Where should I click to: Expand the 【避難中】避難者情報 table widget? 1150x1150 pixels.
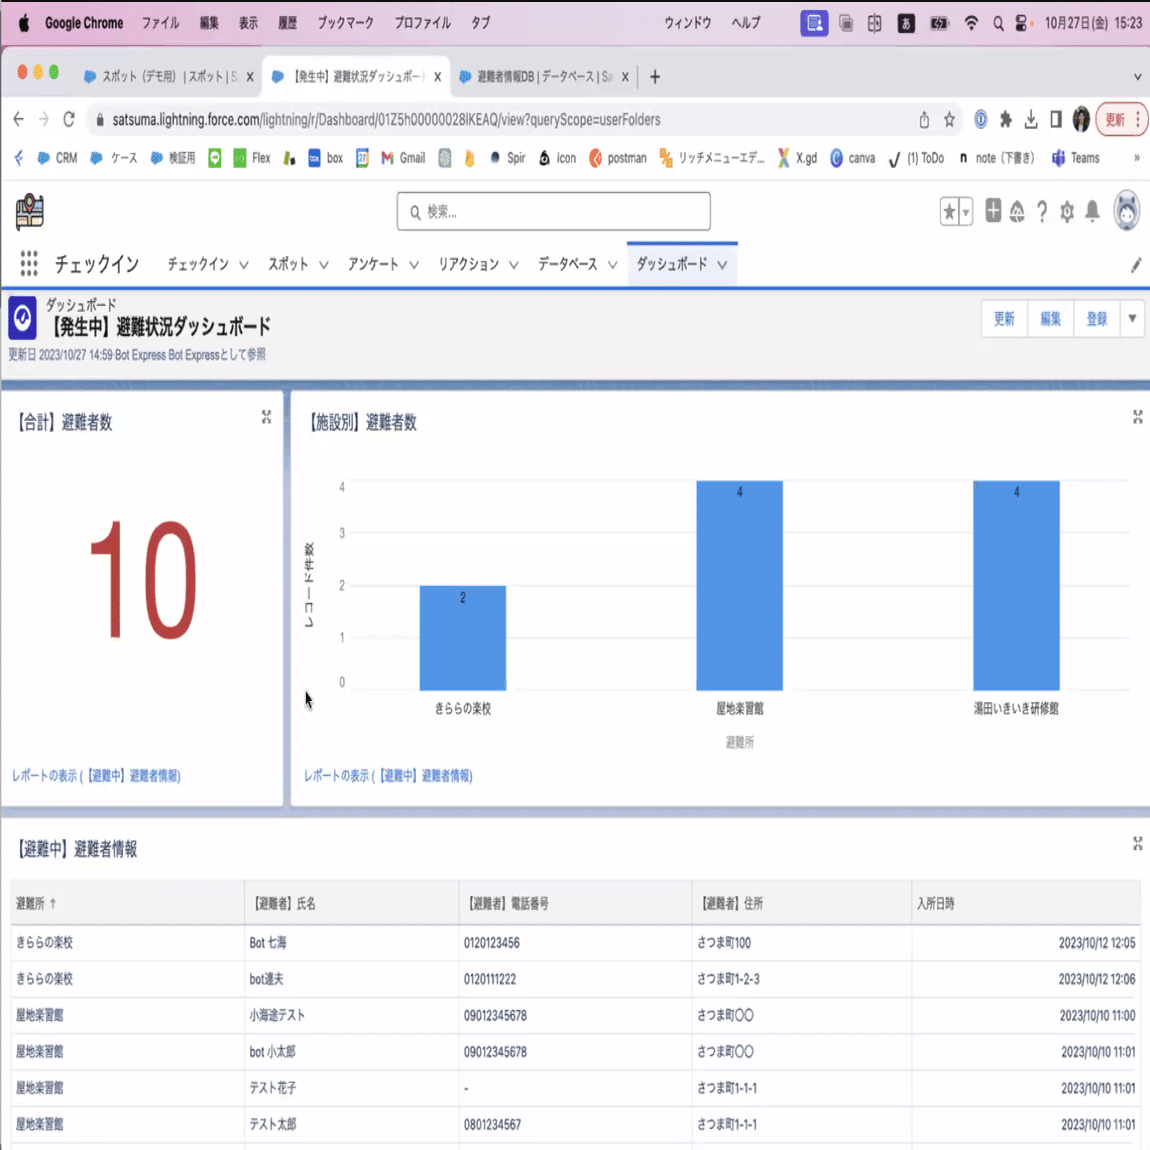1138,843
